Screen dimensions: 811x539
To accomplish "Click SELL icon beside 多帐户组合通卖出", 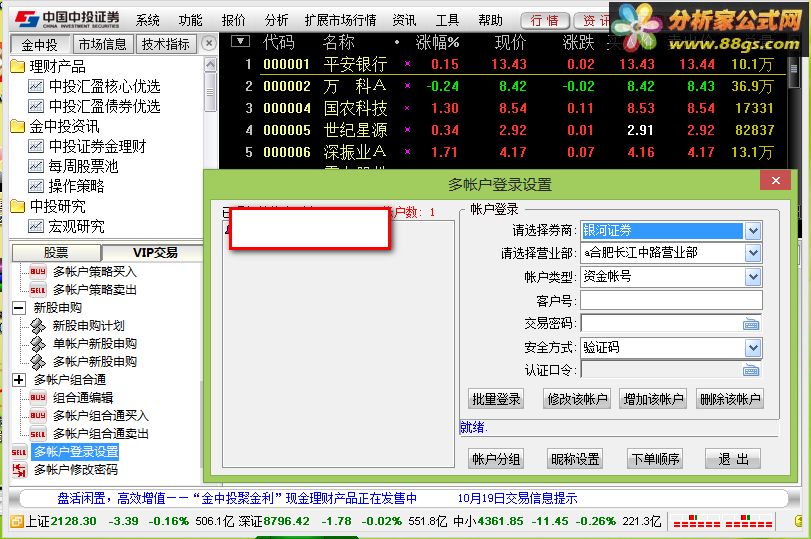I will 38,433.
